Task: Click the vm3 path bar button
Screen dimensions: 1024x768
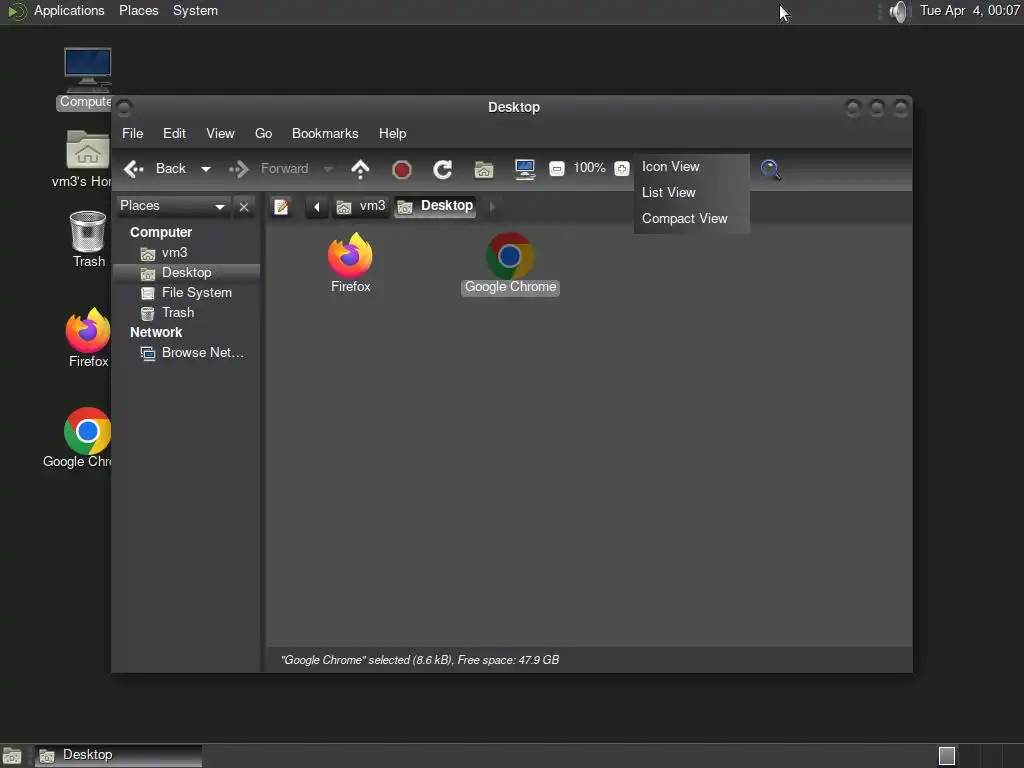Action: pos(361,206)
